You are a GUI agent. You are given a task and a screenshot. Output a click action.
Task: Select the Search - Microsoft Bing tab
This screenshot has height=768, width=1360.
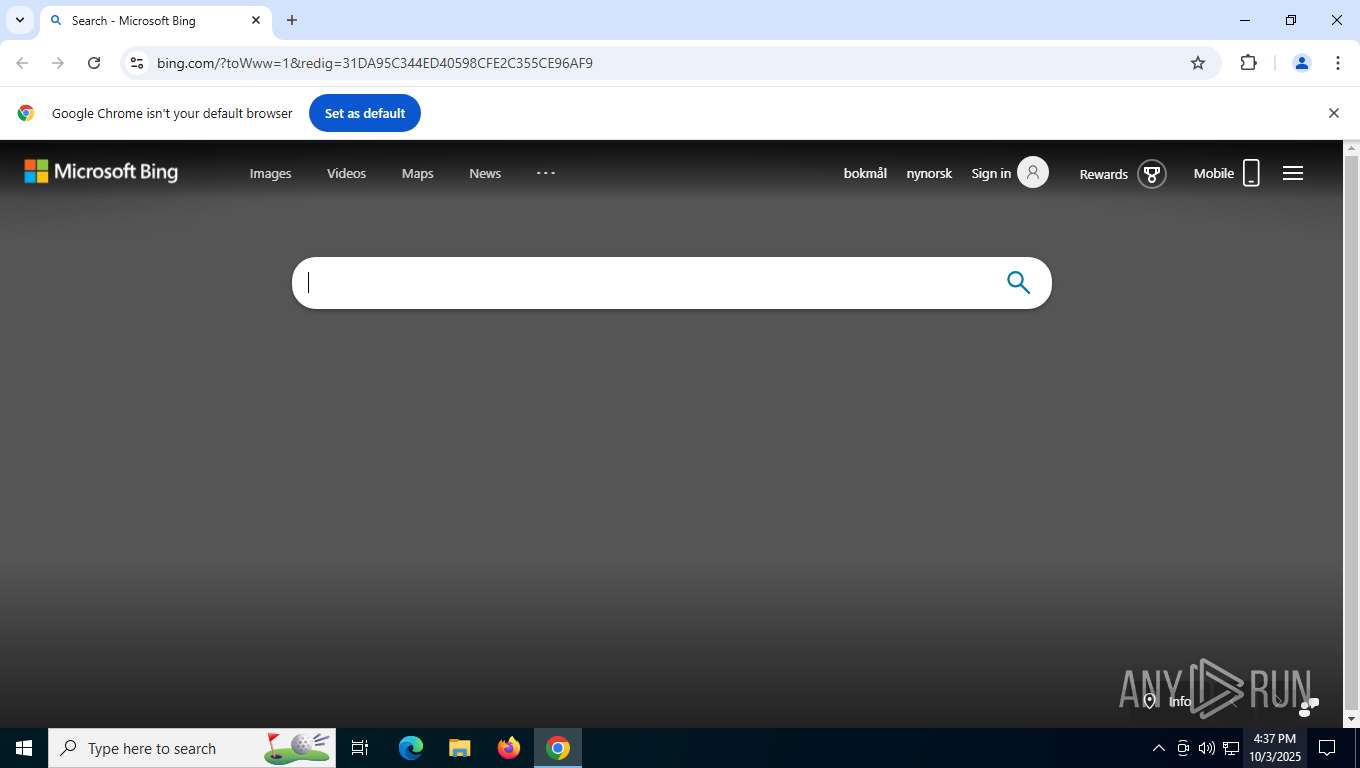(x=155, y=21)
